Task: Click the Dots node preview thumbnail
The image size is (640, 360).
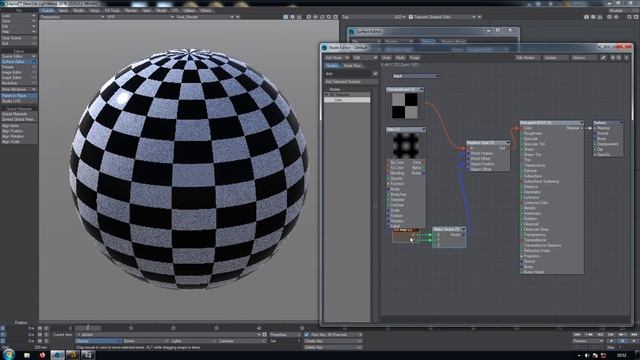Action: (406, 145)
